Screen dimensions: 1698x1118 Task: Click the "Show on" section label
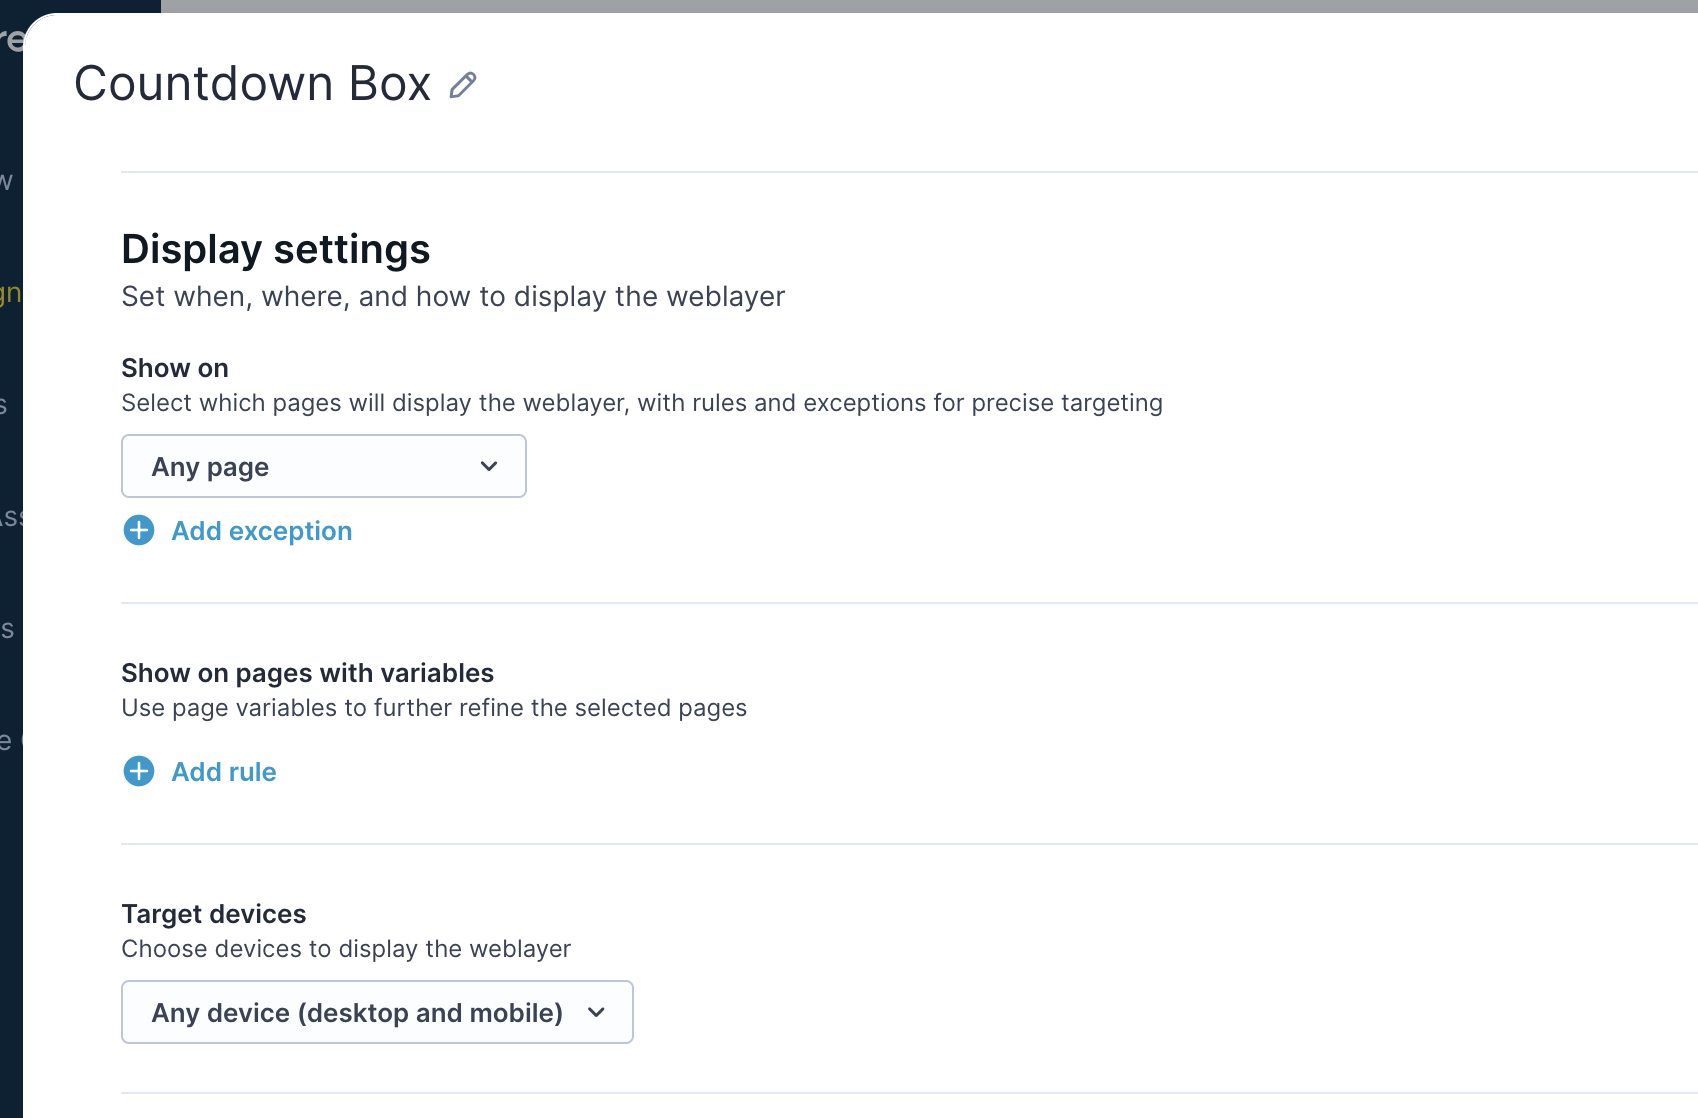pyautogui.click(x=175, y=367)
